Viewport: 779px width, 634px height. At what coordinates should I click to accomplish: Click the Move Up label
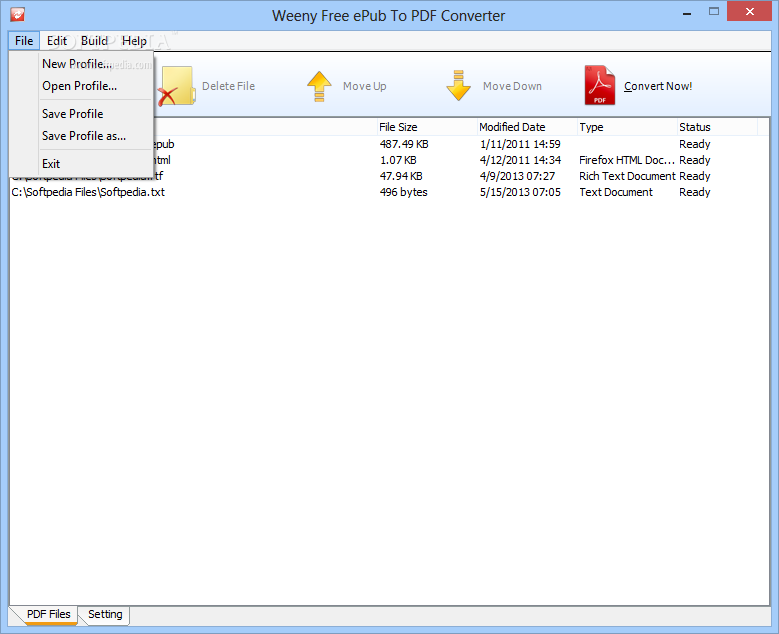point(365,86)
